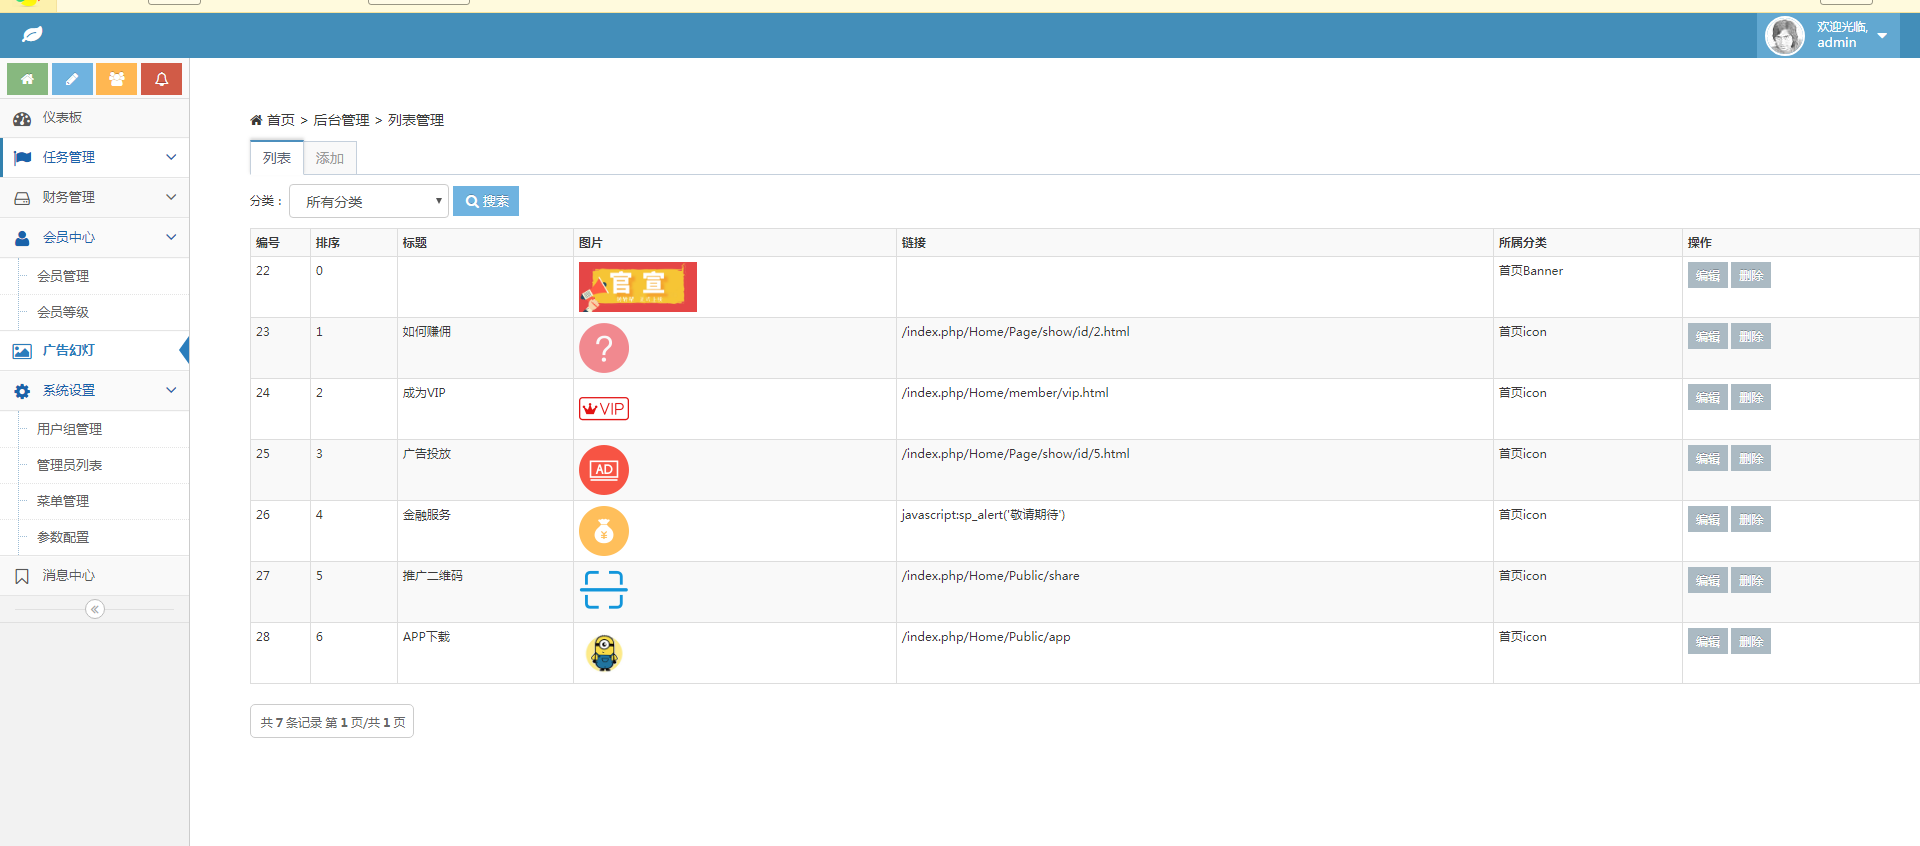Click the orange users shortcut icon
Image resolution: width=1920 pixels, height=846 pixels.
[x=116, y=79]
